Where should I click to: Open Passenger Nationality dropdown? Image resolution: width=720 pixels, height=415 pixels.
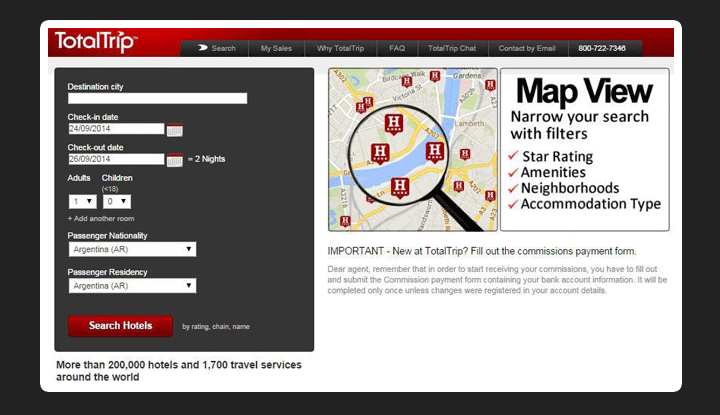pyautogui.click(x=132, y=249)
